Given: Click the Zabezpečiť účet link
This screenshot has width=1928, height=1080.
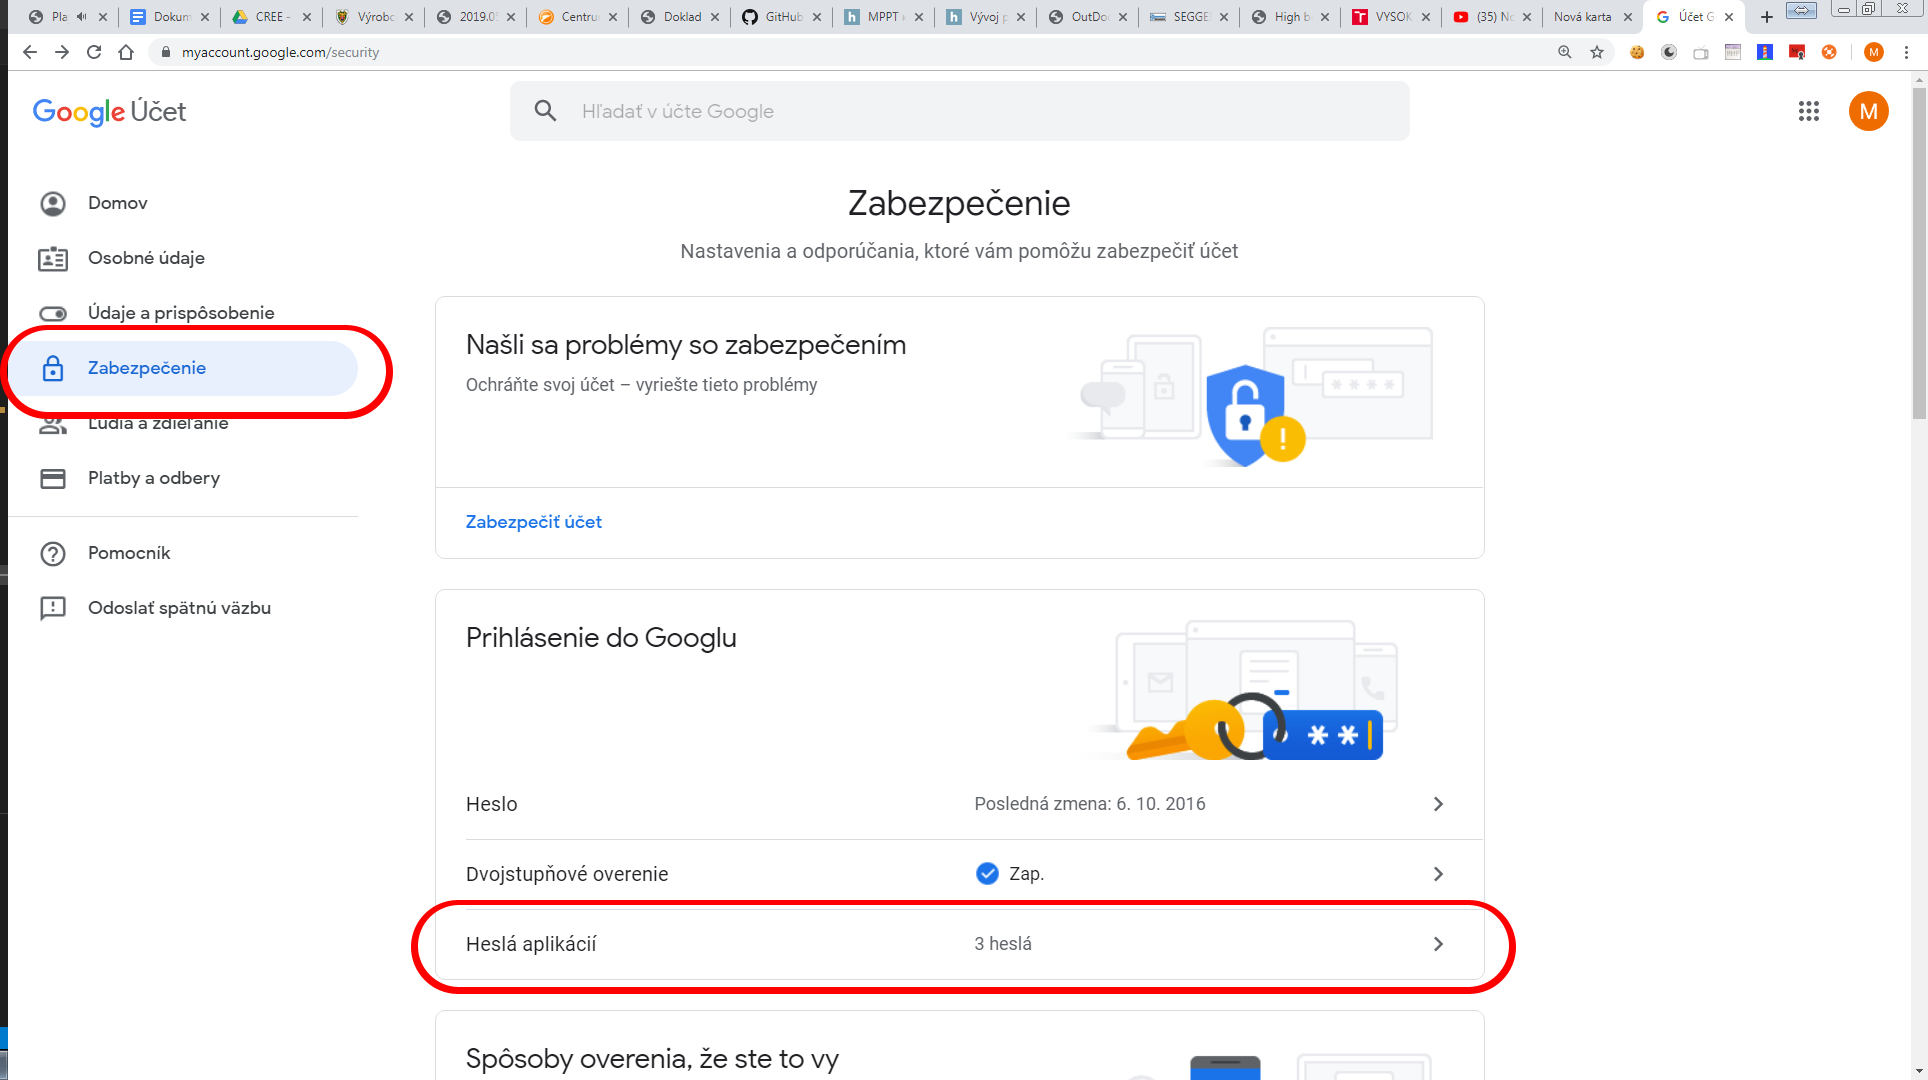Looking at the screenshot, I should pos(534,522).
